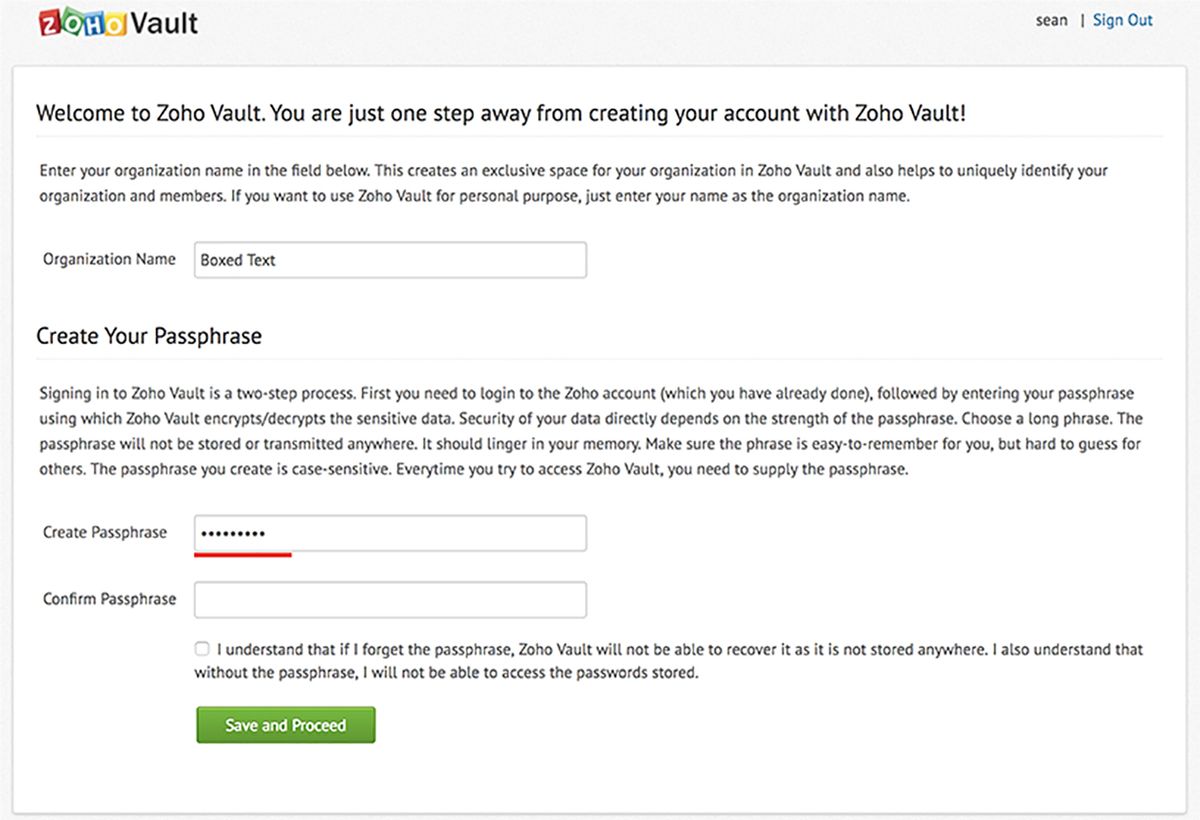Click the checkbox disclaimer text about forgetting passphrase

670,660
